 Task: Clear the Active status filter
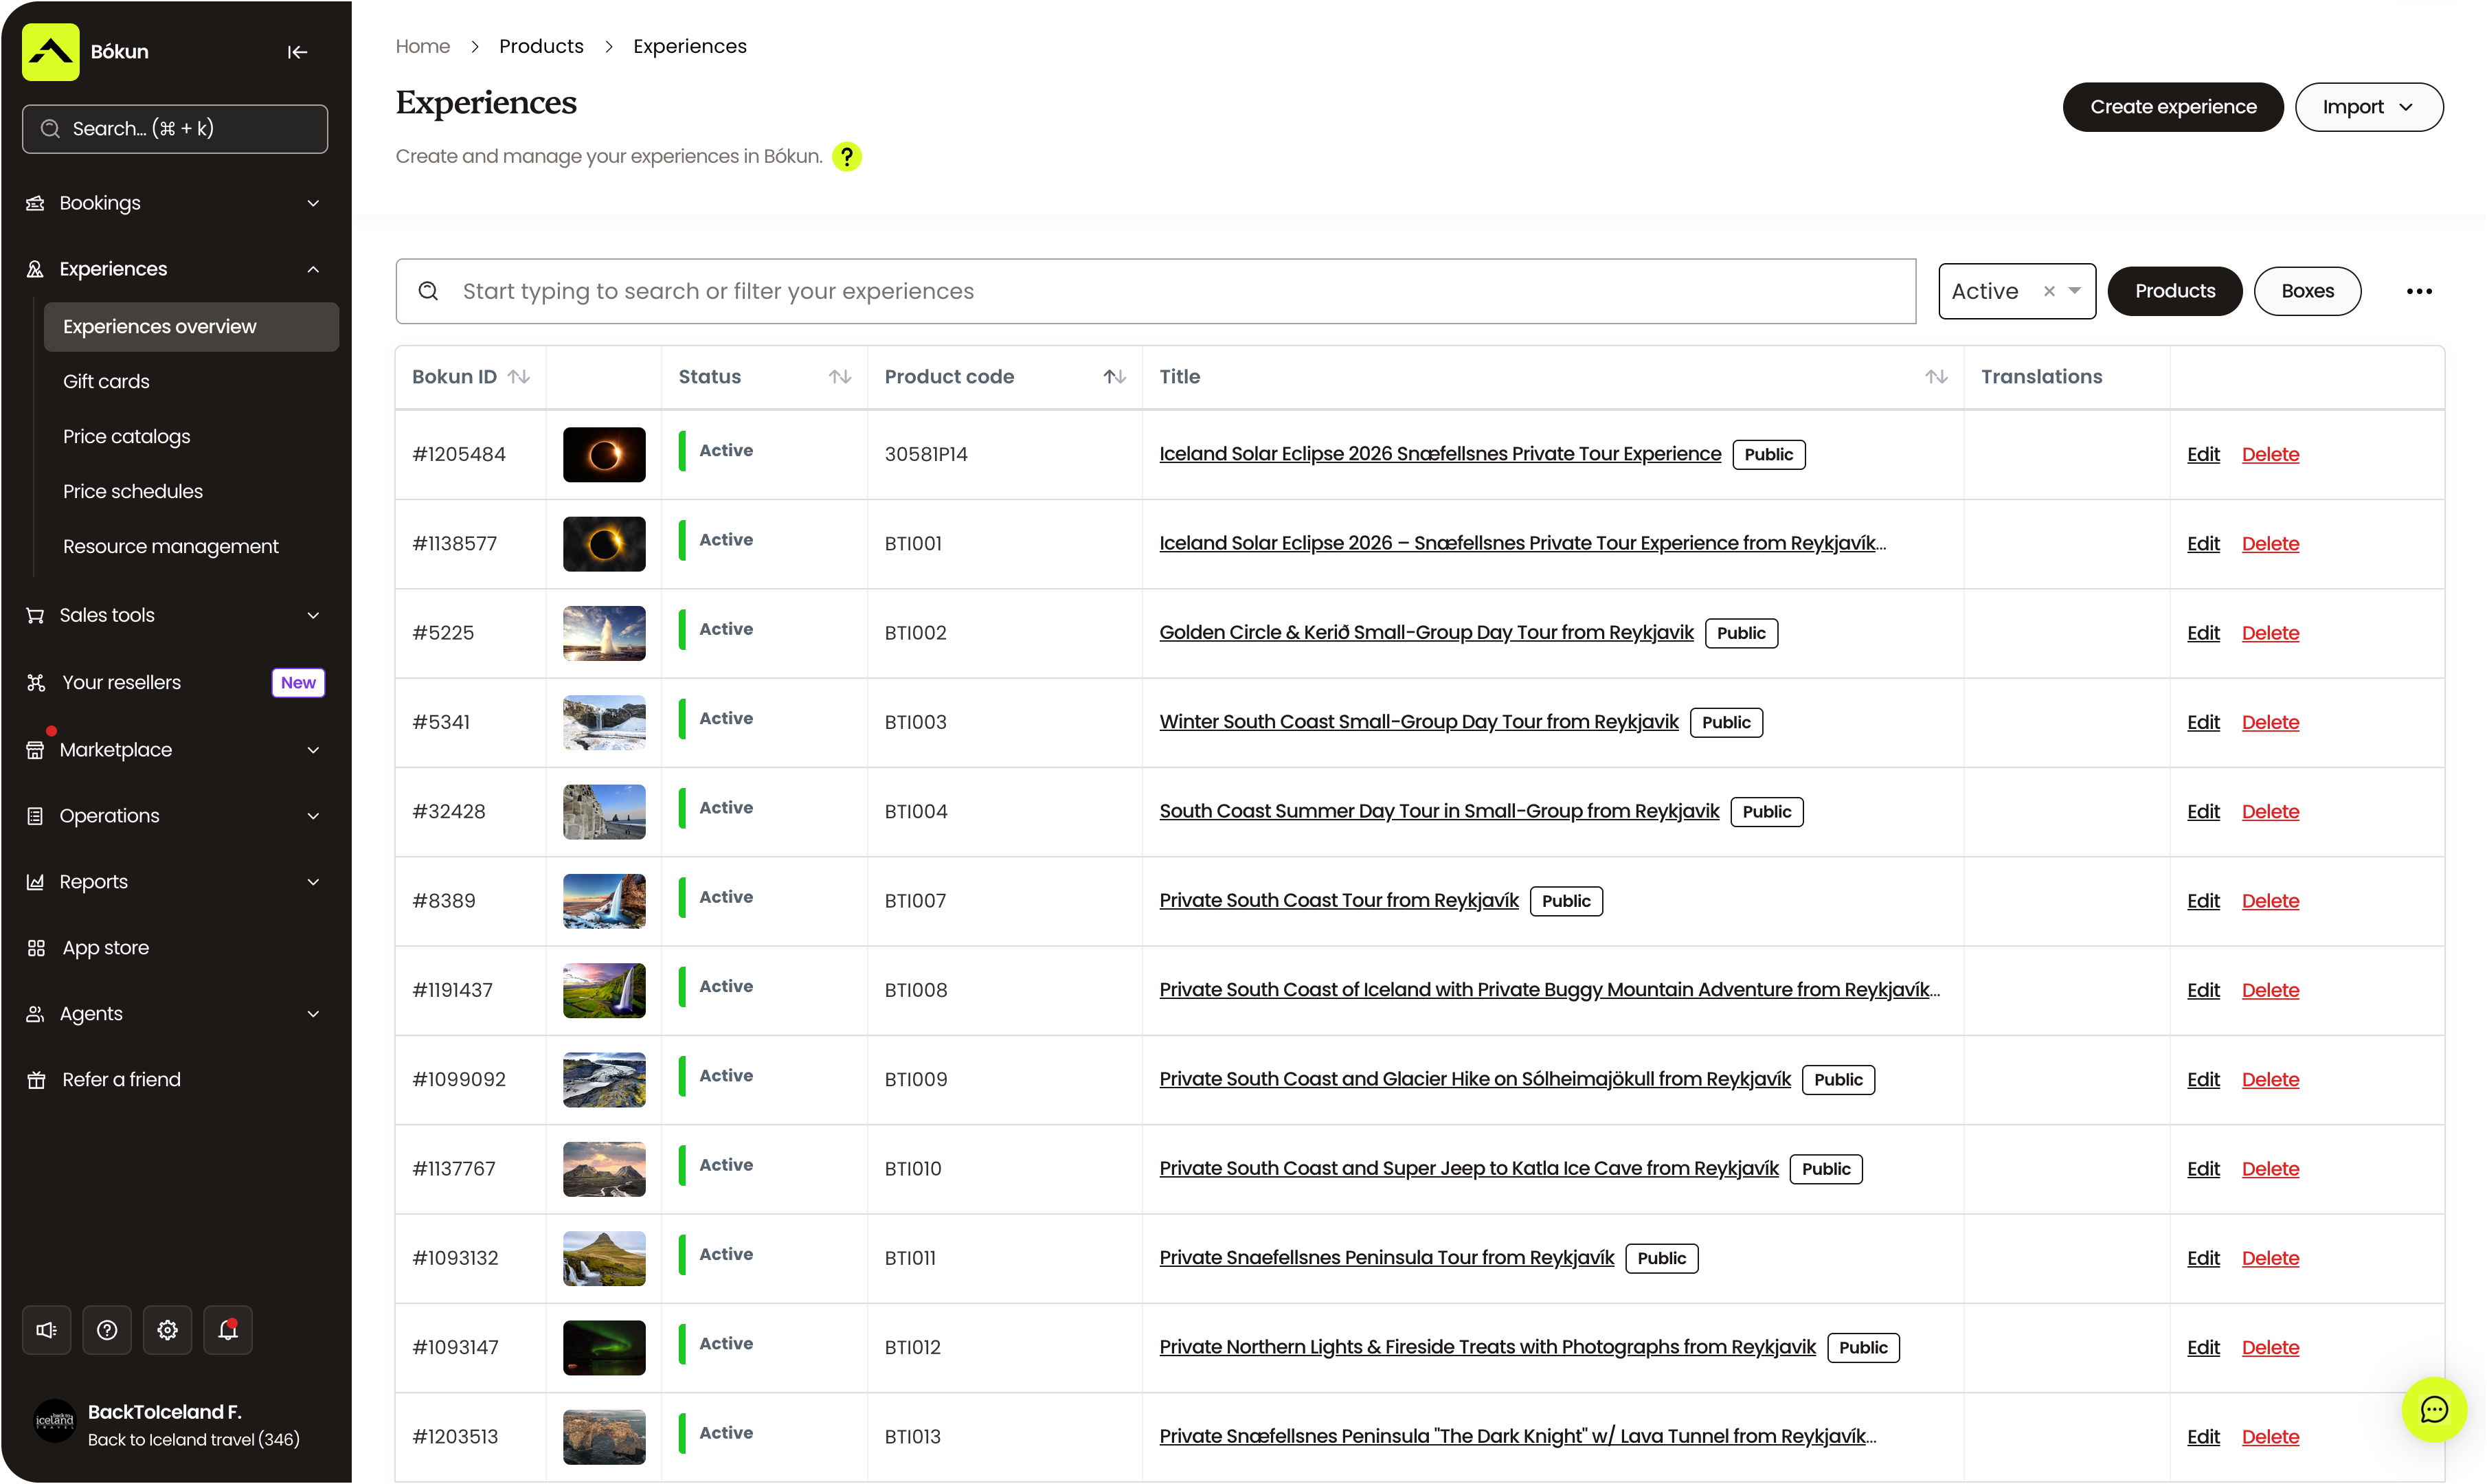pos(2049,291)
